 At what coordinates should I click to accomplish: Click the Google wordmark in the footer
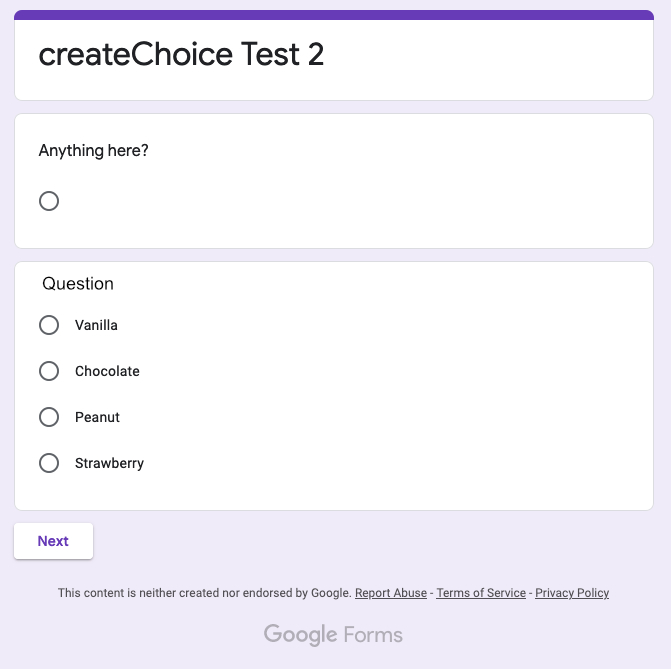click(x=300, y=635)
